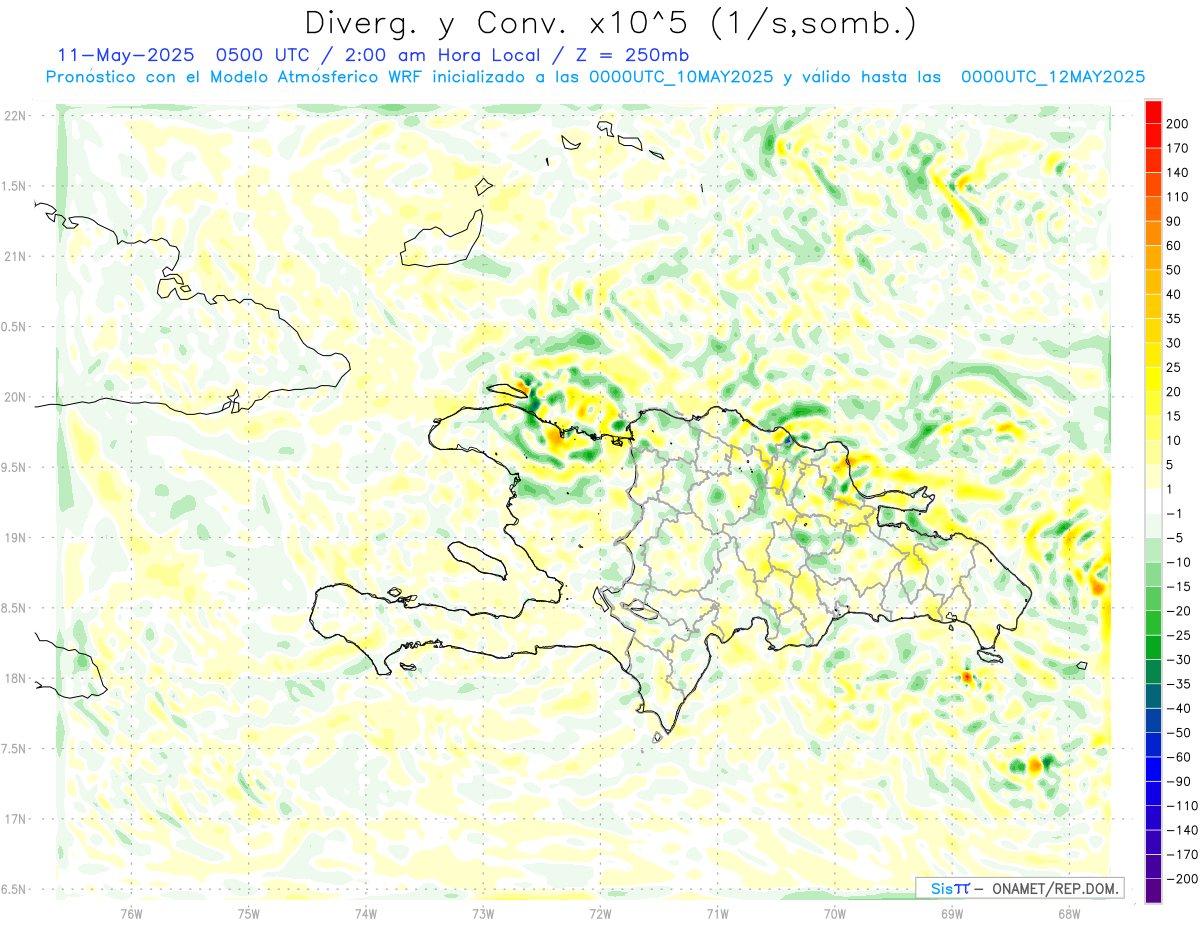Click the colorbar label '170'
The width and height of the screenshot is (1200, 927).
pyautogui.click(x=1179, y=148)
